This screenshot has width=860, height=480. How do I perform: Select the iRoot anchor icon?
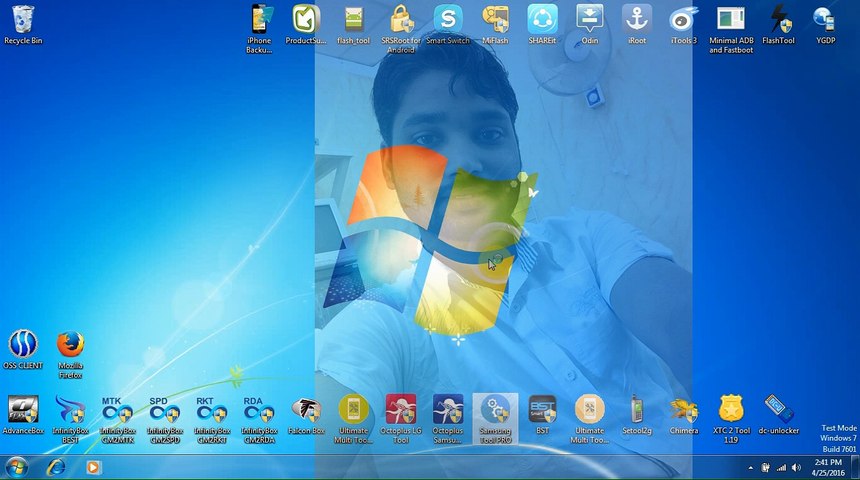click(x=637, y=20)
